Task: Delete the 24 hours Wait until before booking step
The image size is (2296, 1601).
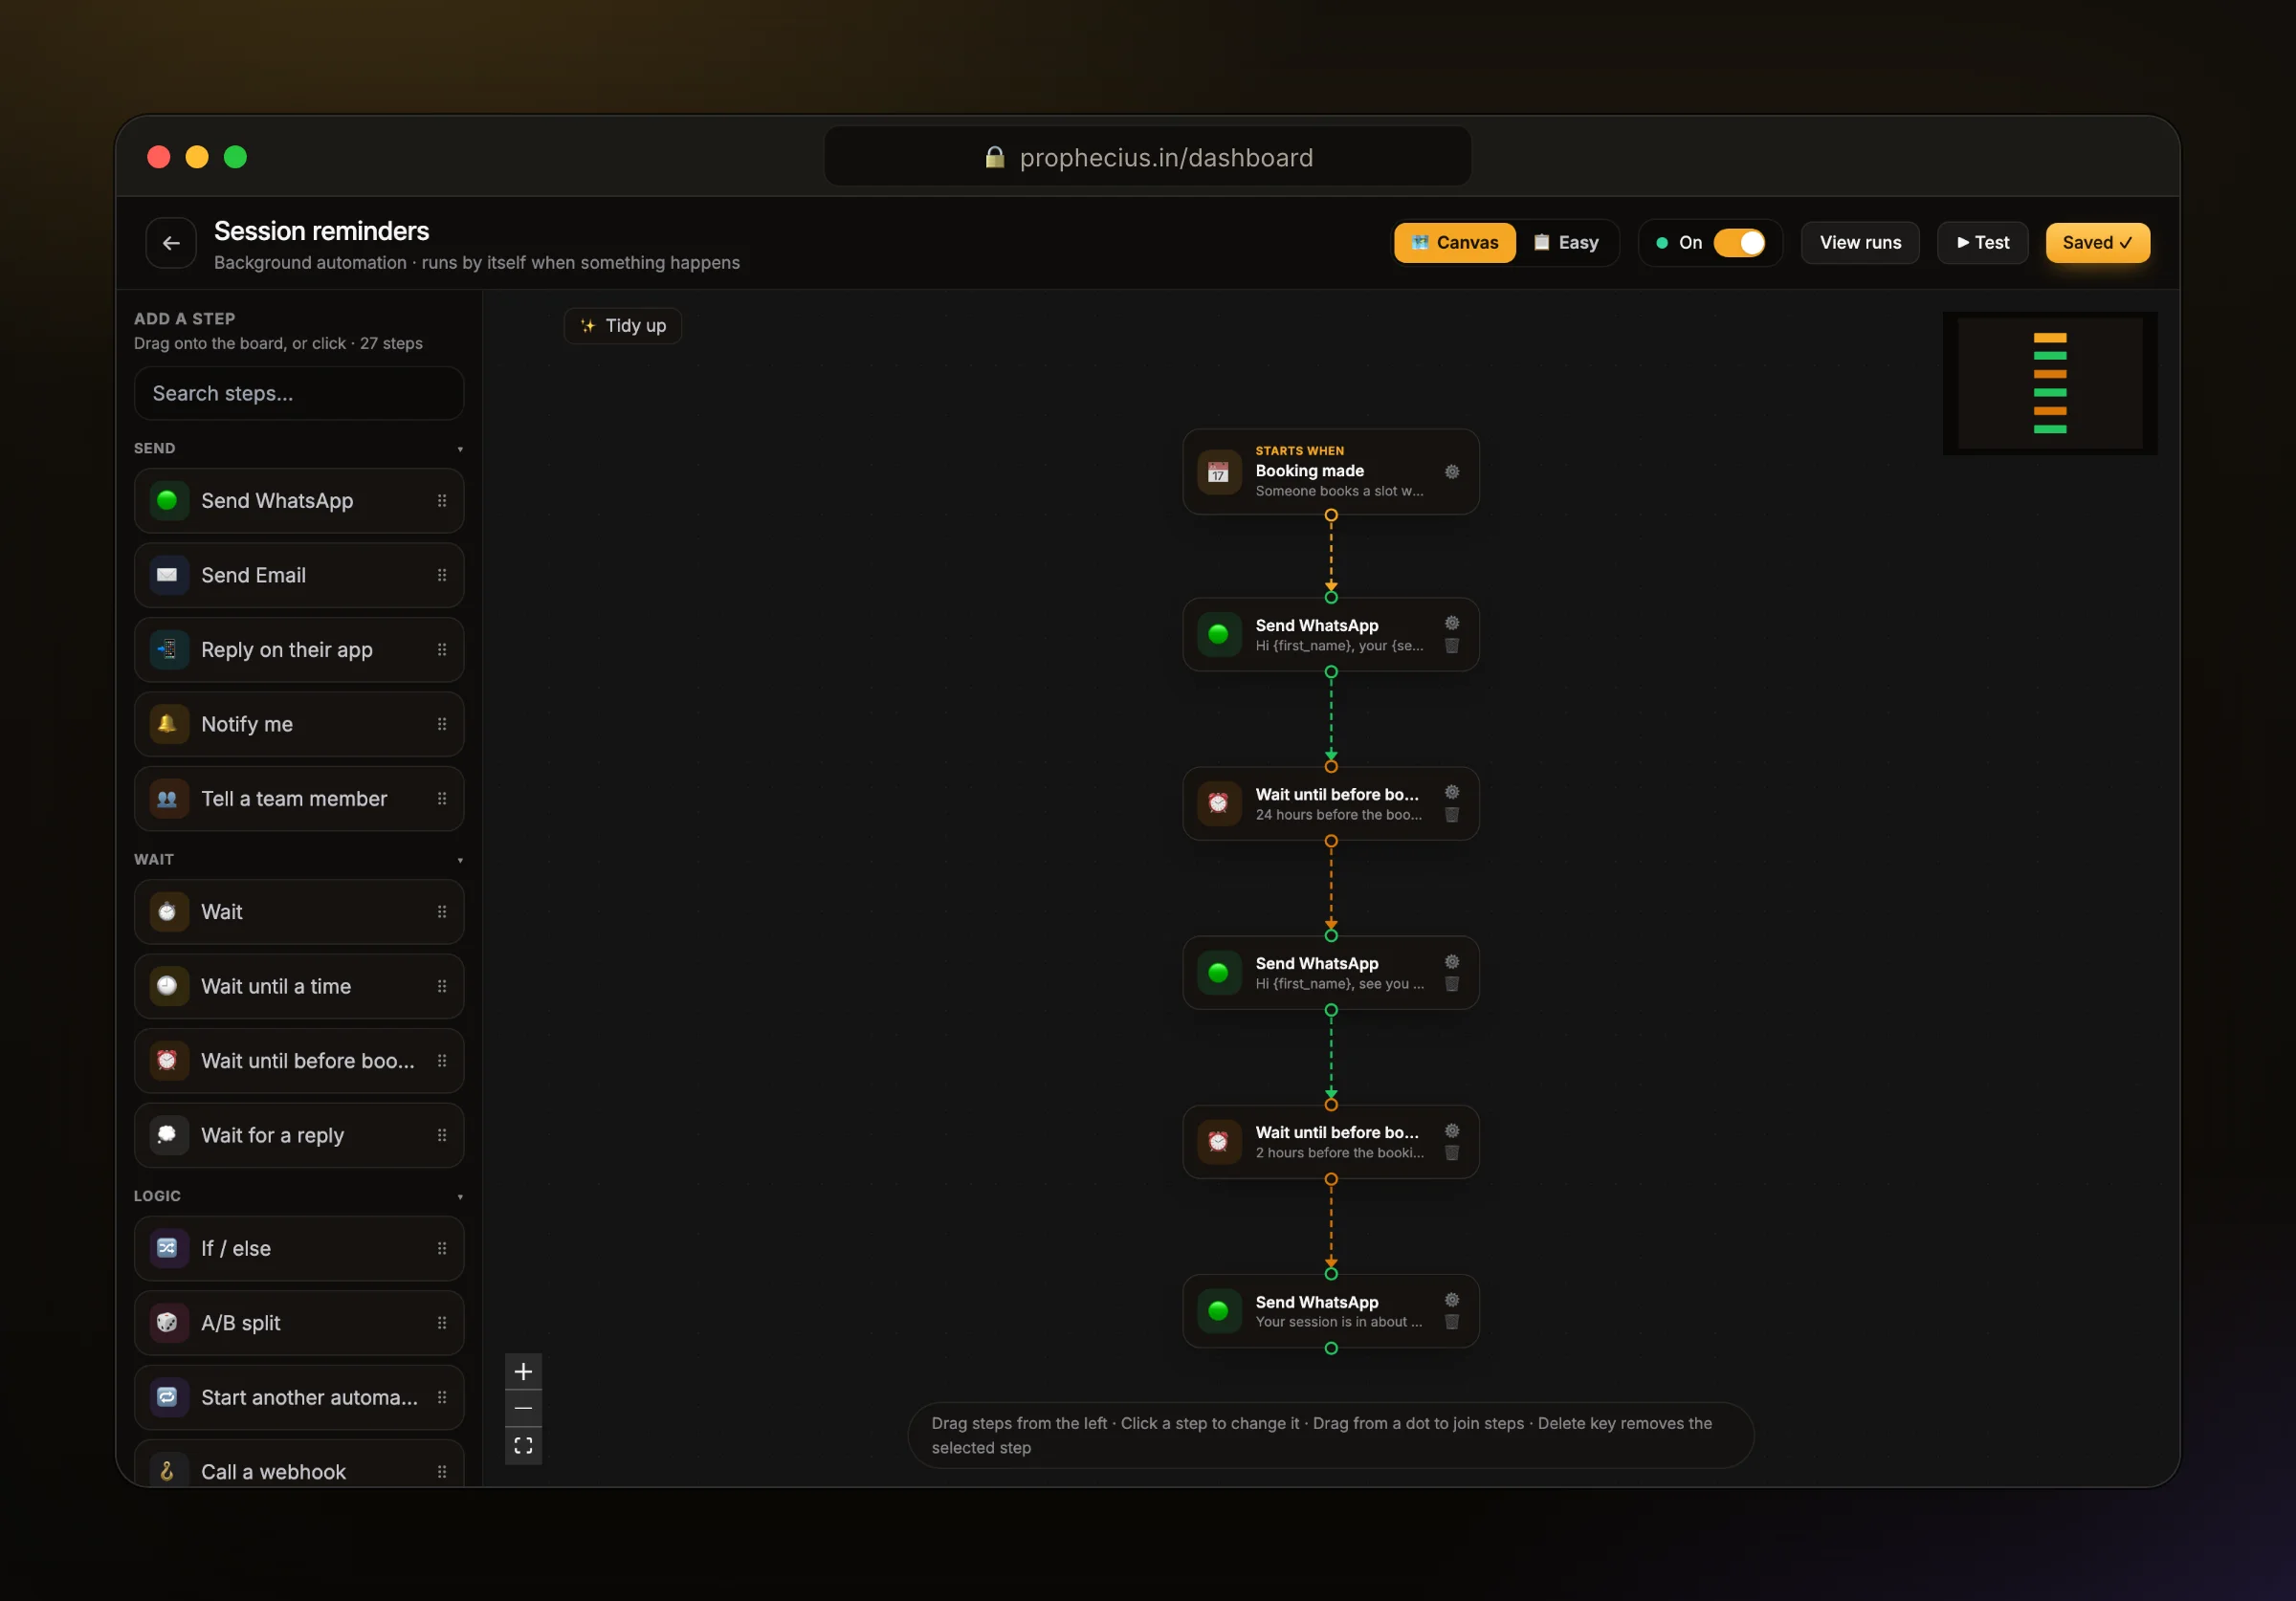Action: (x=1452, y=815)
